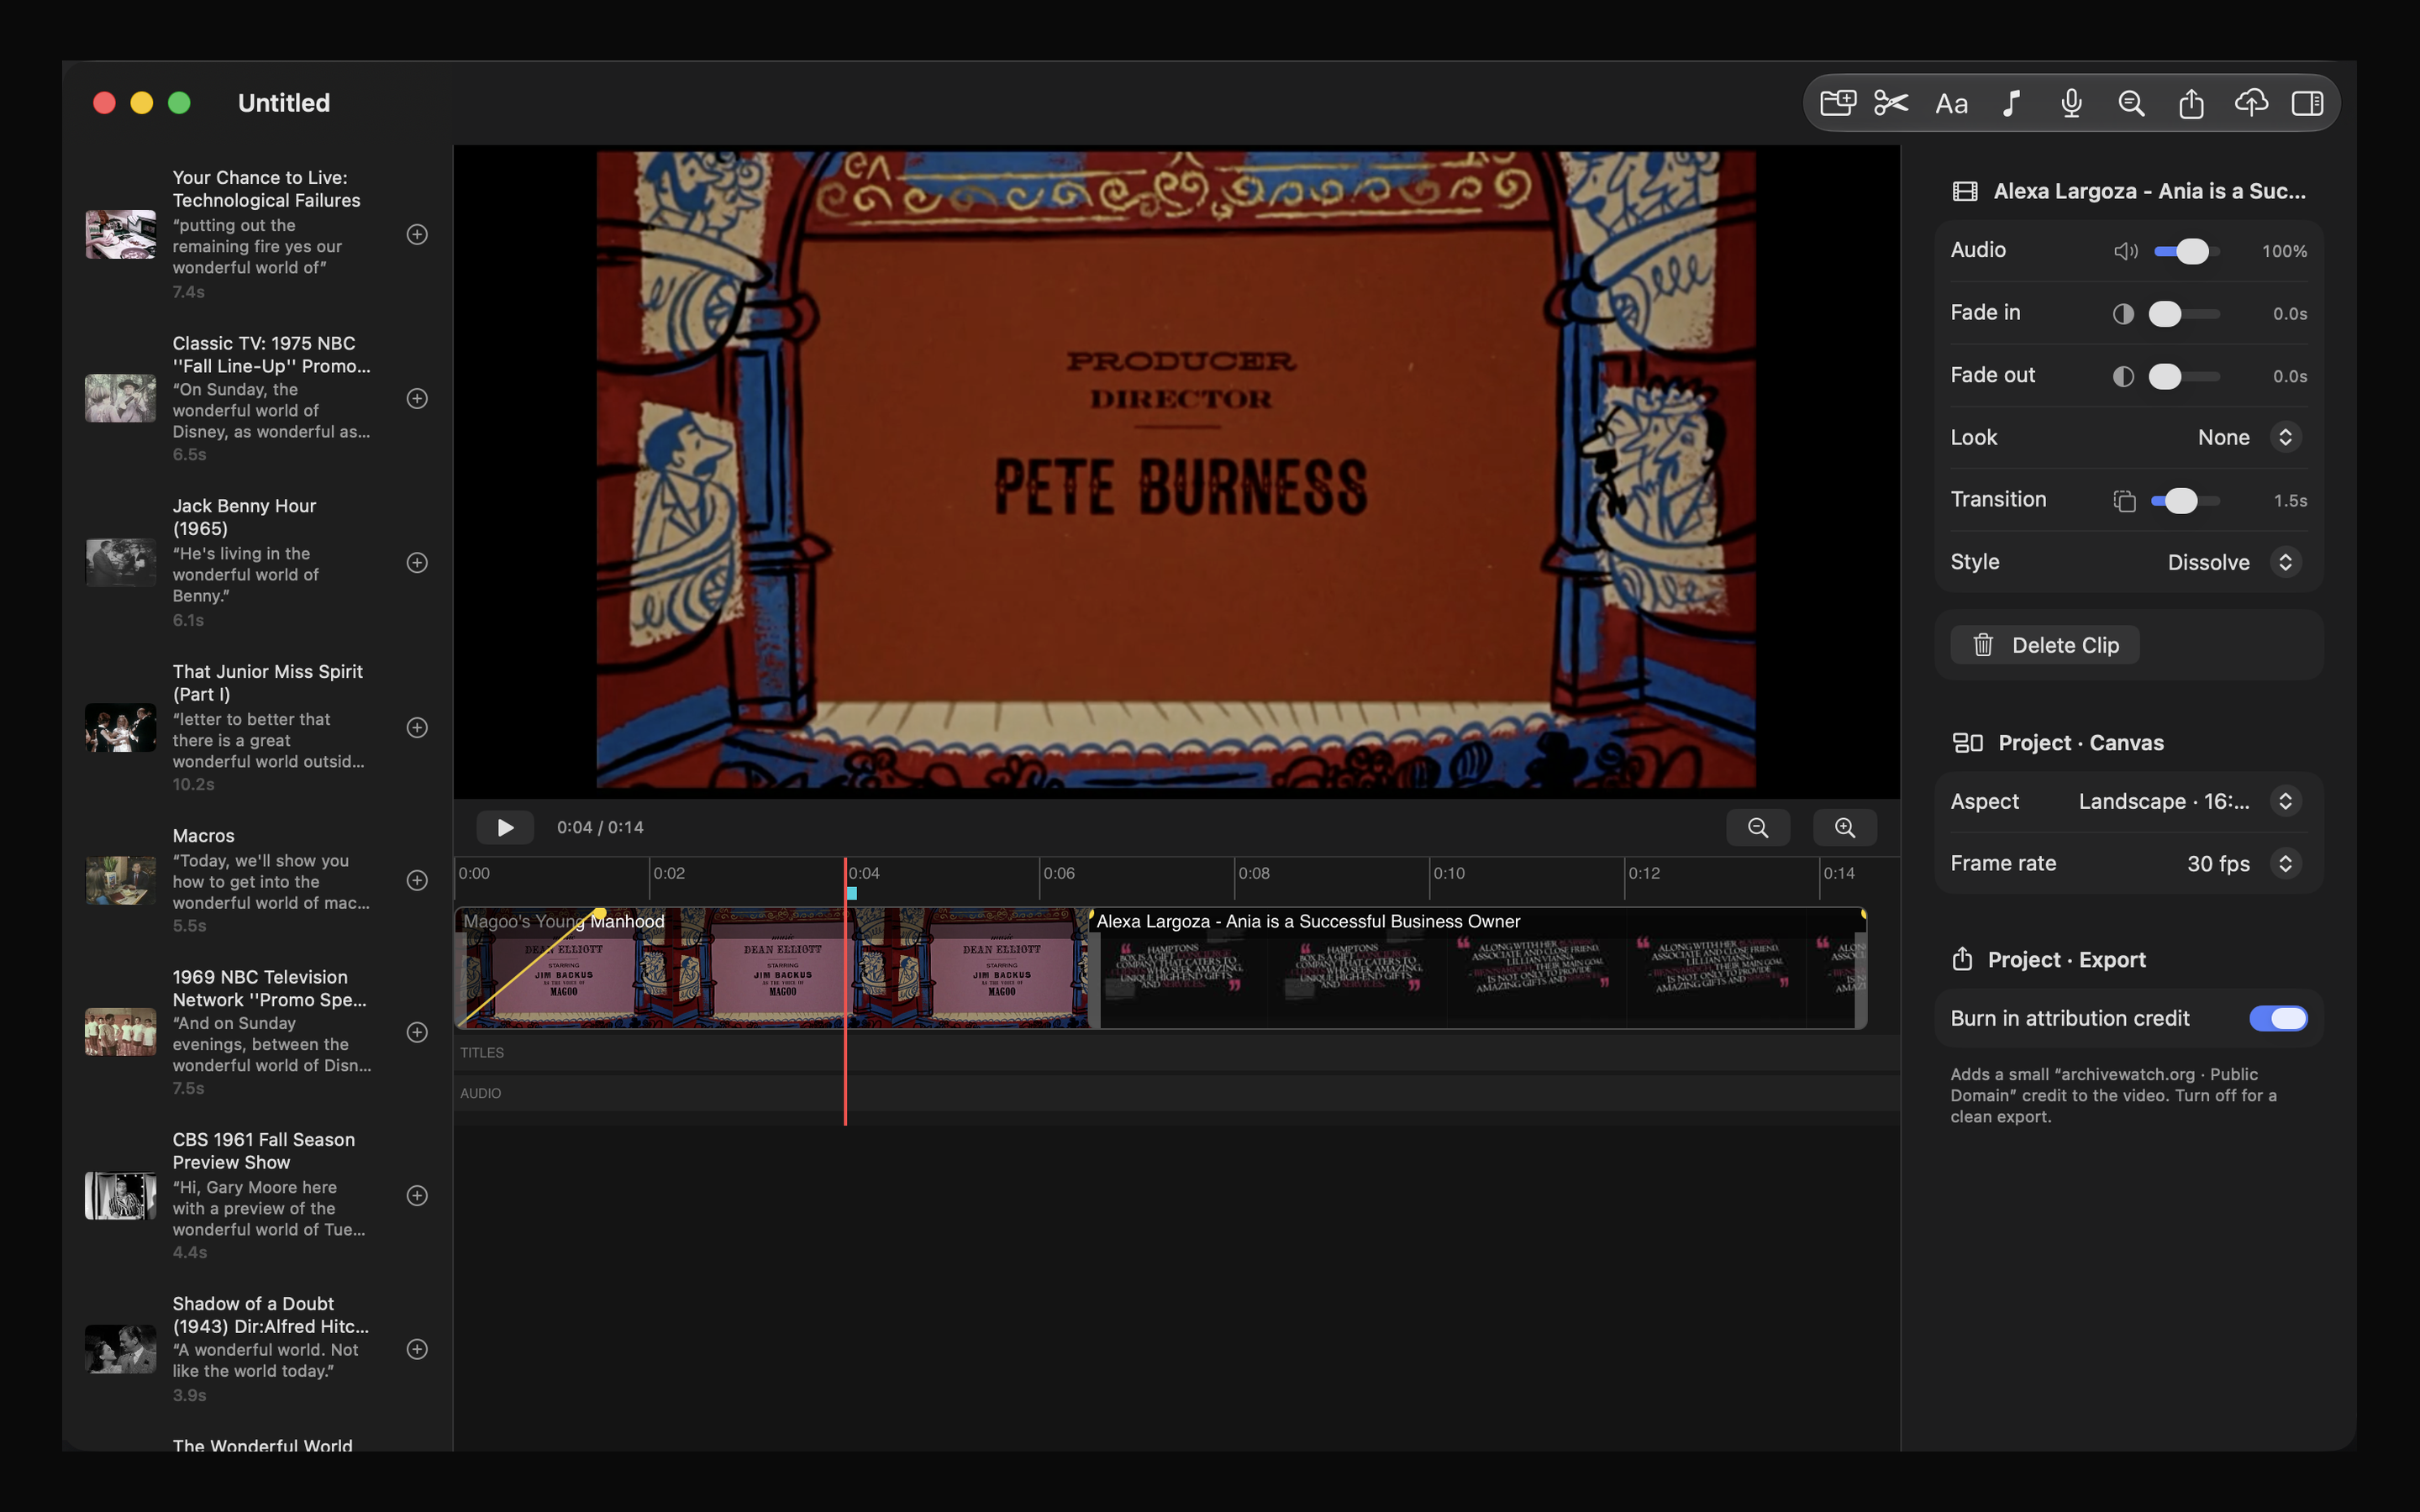The height and width of the screenshot is (1512, 2420).
Task: Add 'CBS 1961 Fall Season' clip with plus
Action: 417,1195
